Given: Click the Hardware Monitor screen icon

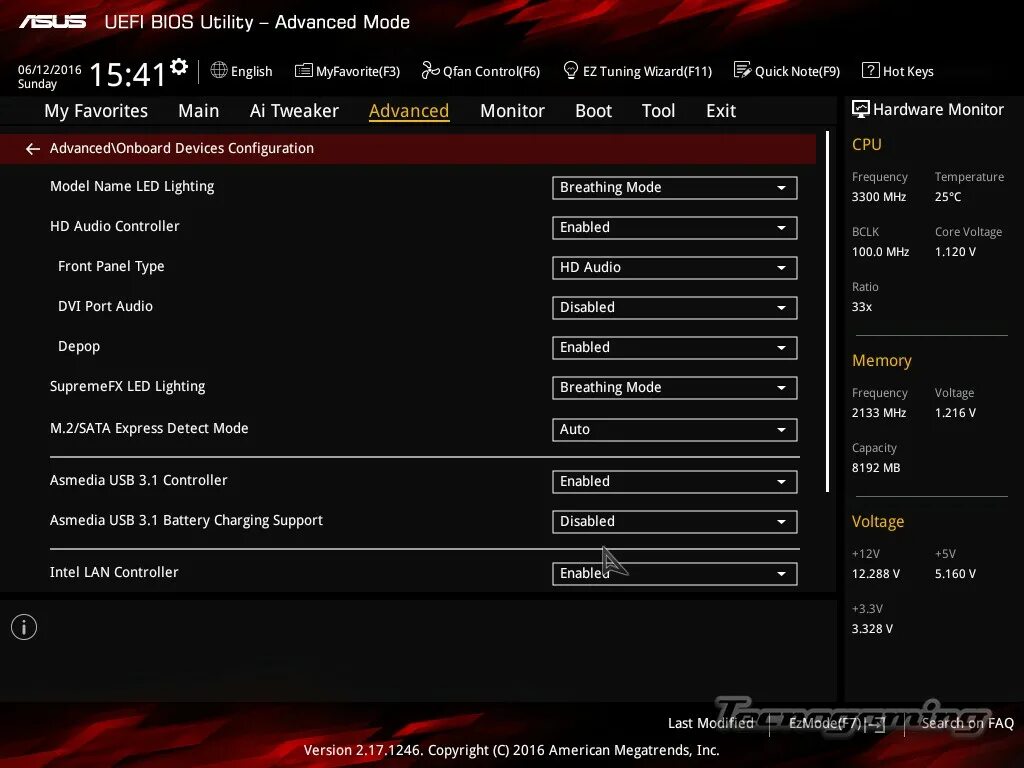Looking at the screenshot, I should click(x=861, y=109).
